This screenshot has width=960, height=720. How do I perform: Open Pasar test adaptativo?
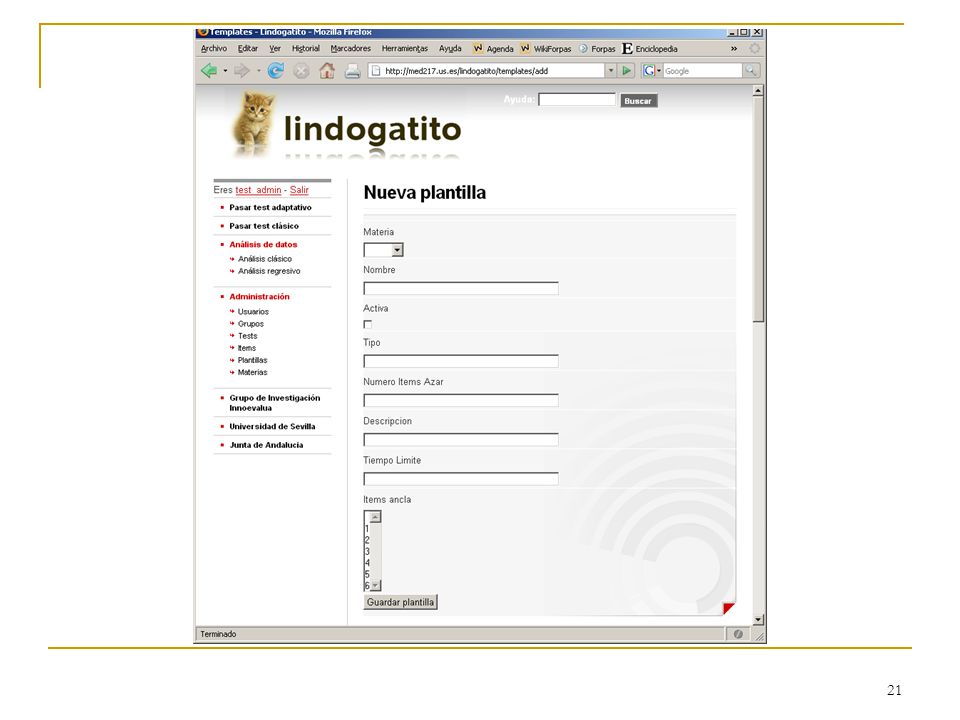point(270,208)
